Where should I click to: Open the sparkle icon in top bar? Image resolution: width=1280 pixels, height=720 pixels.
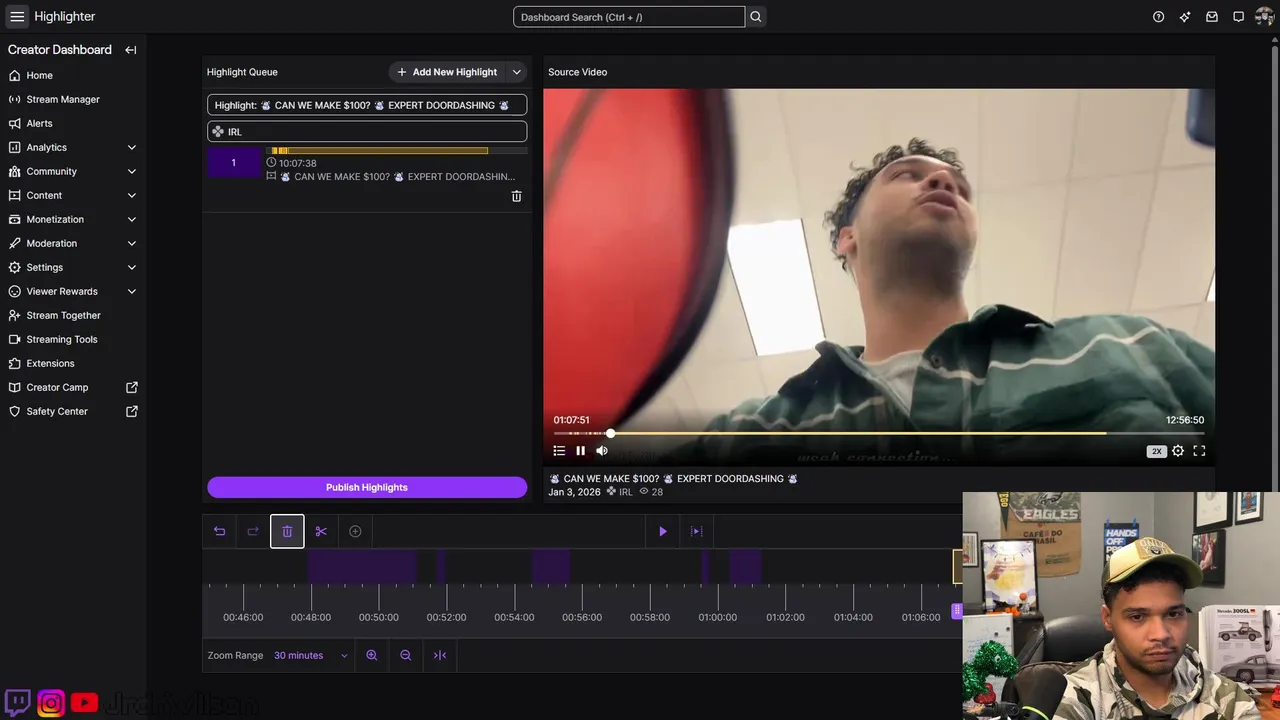pyautogui.click(x=1185, y=17)
